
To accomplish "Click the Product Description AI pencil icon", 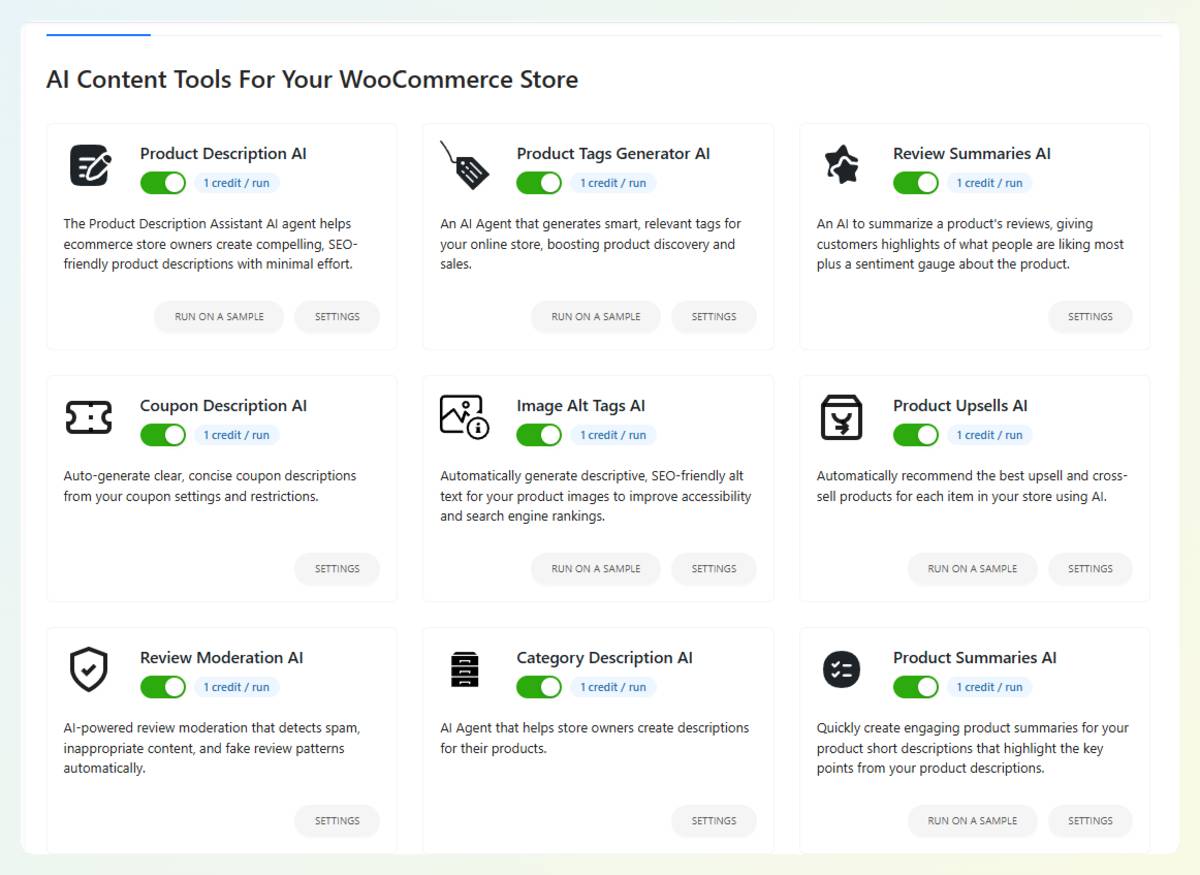I will 89,165.
